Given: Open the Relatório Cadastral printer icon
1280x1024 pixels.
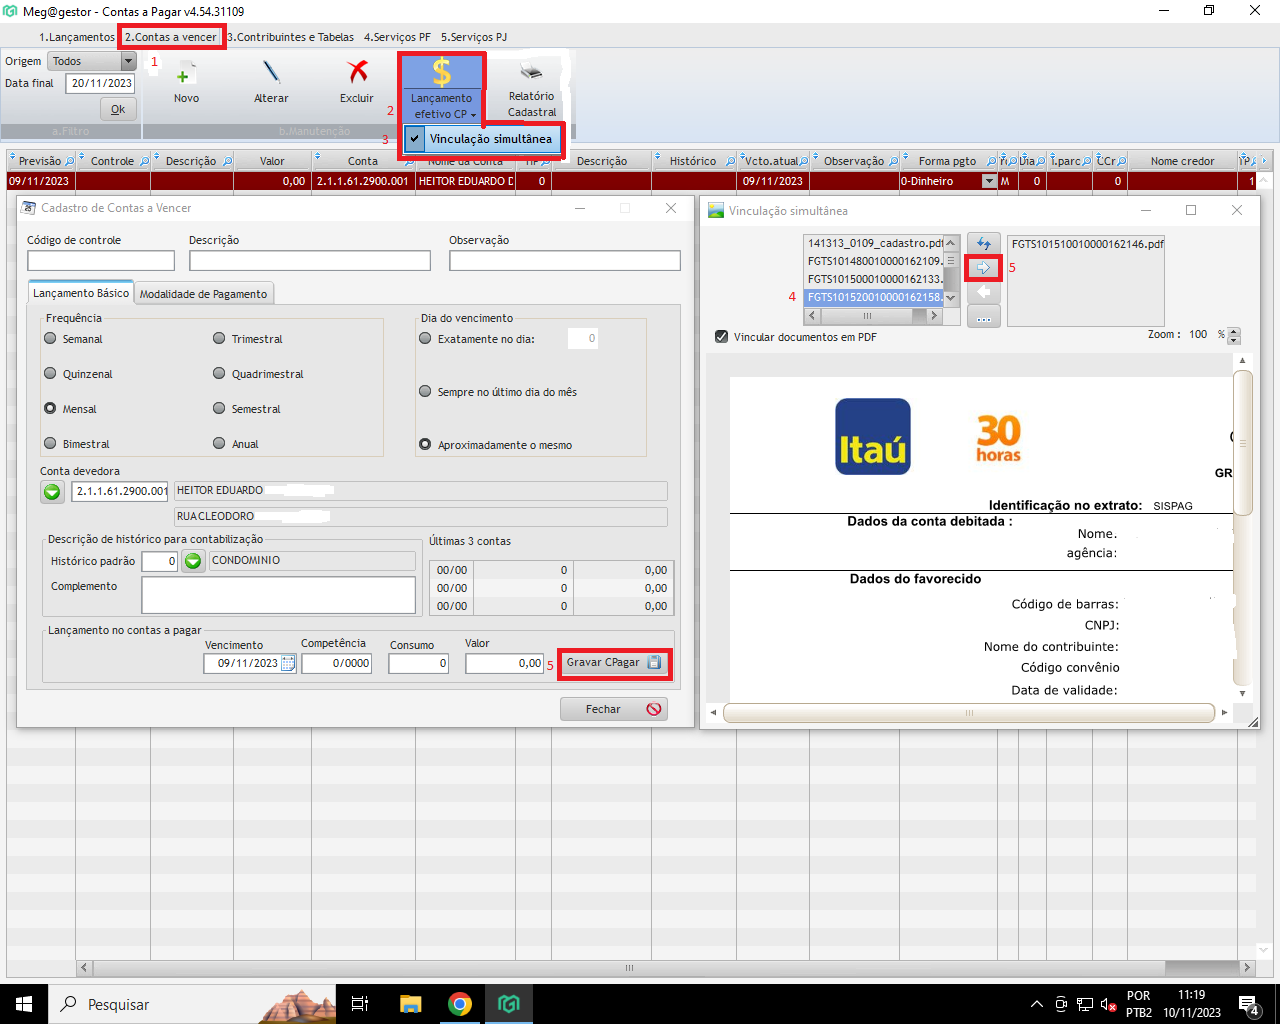Looking at the screenshot, I should [531, 73].
